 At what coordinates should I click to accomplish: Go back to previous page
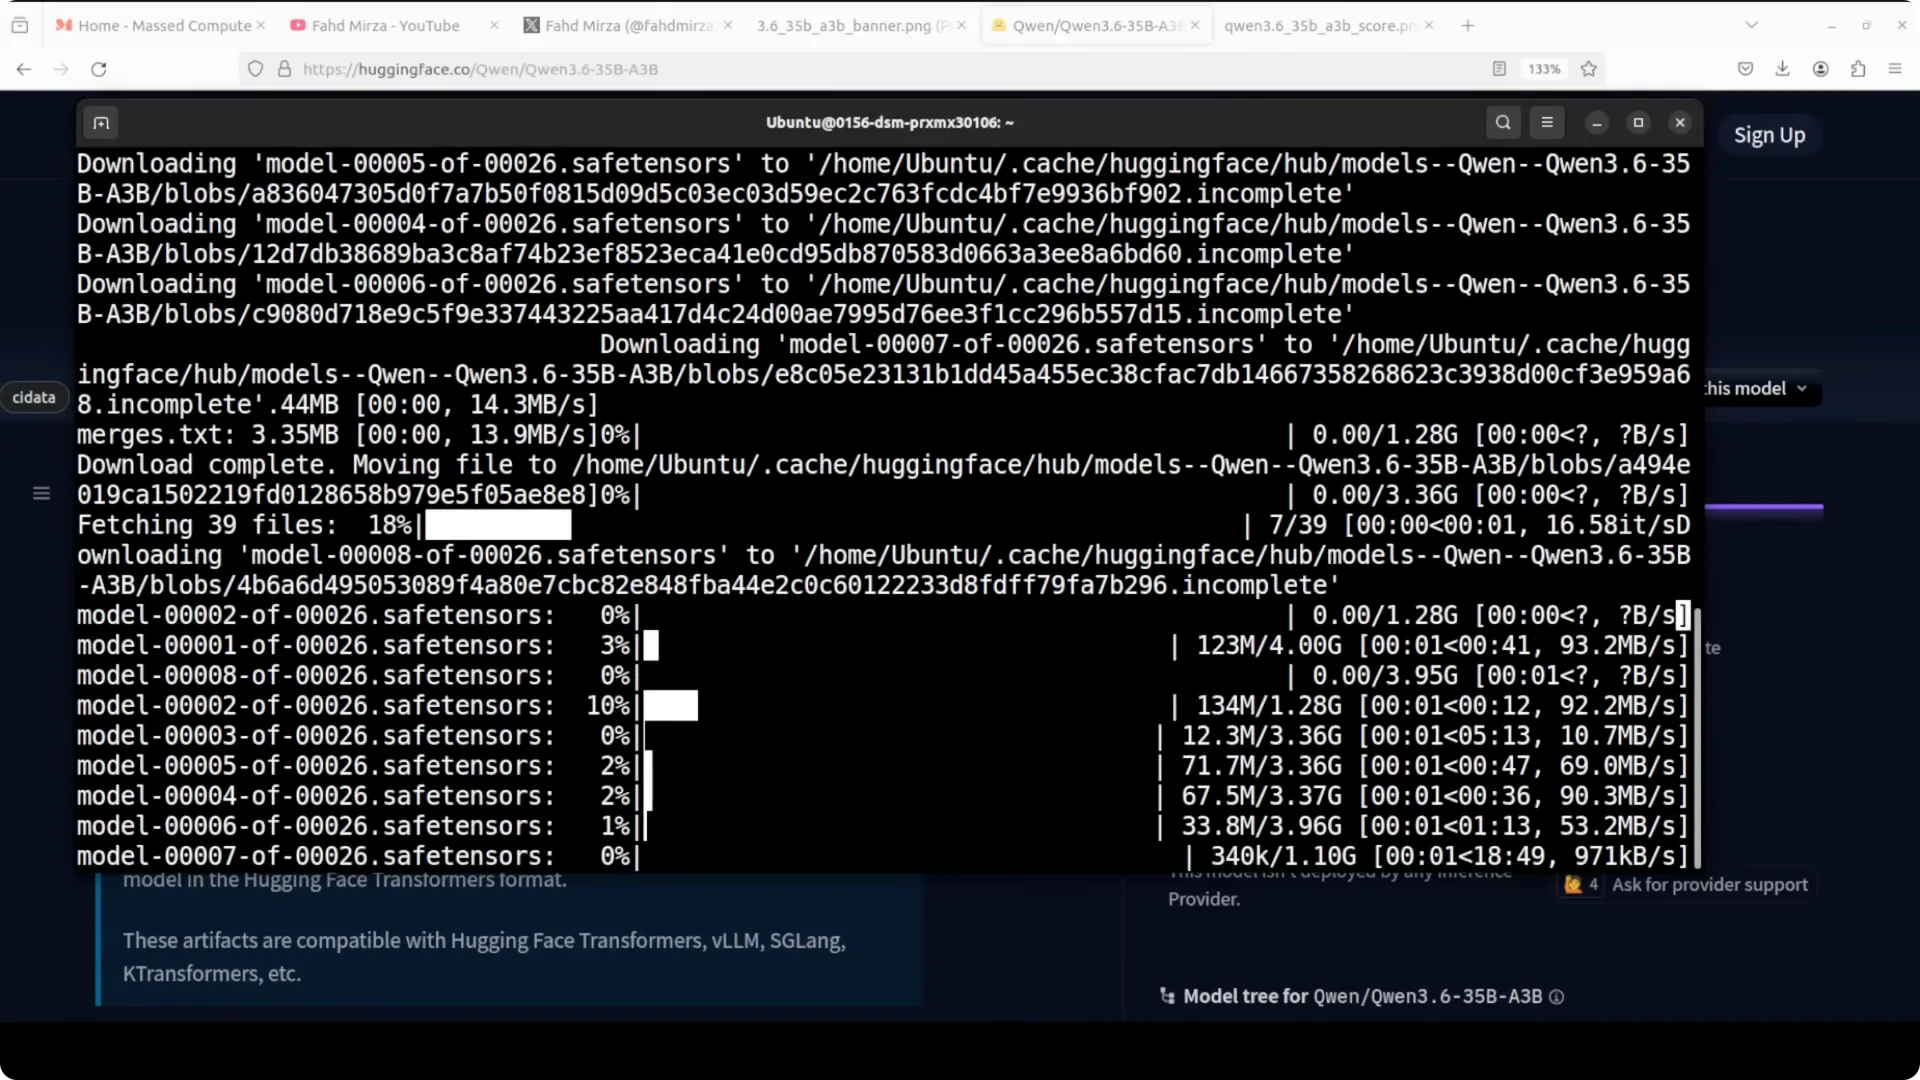[24, 69]
